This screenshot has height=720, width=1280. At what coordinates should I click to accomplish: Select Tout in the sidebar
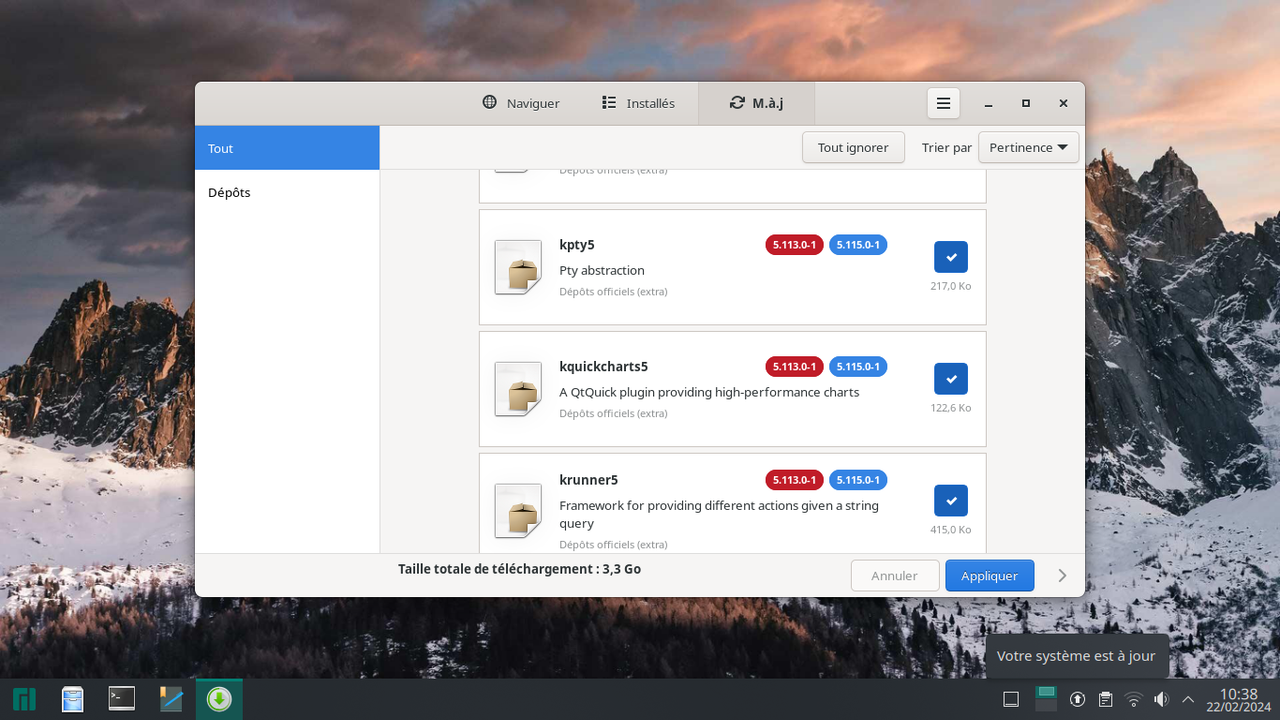coord(287,148)
